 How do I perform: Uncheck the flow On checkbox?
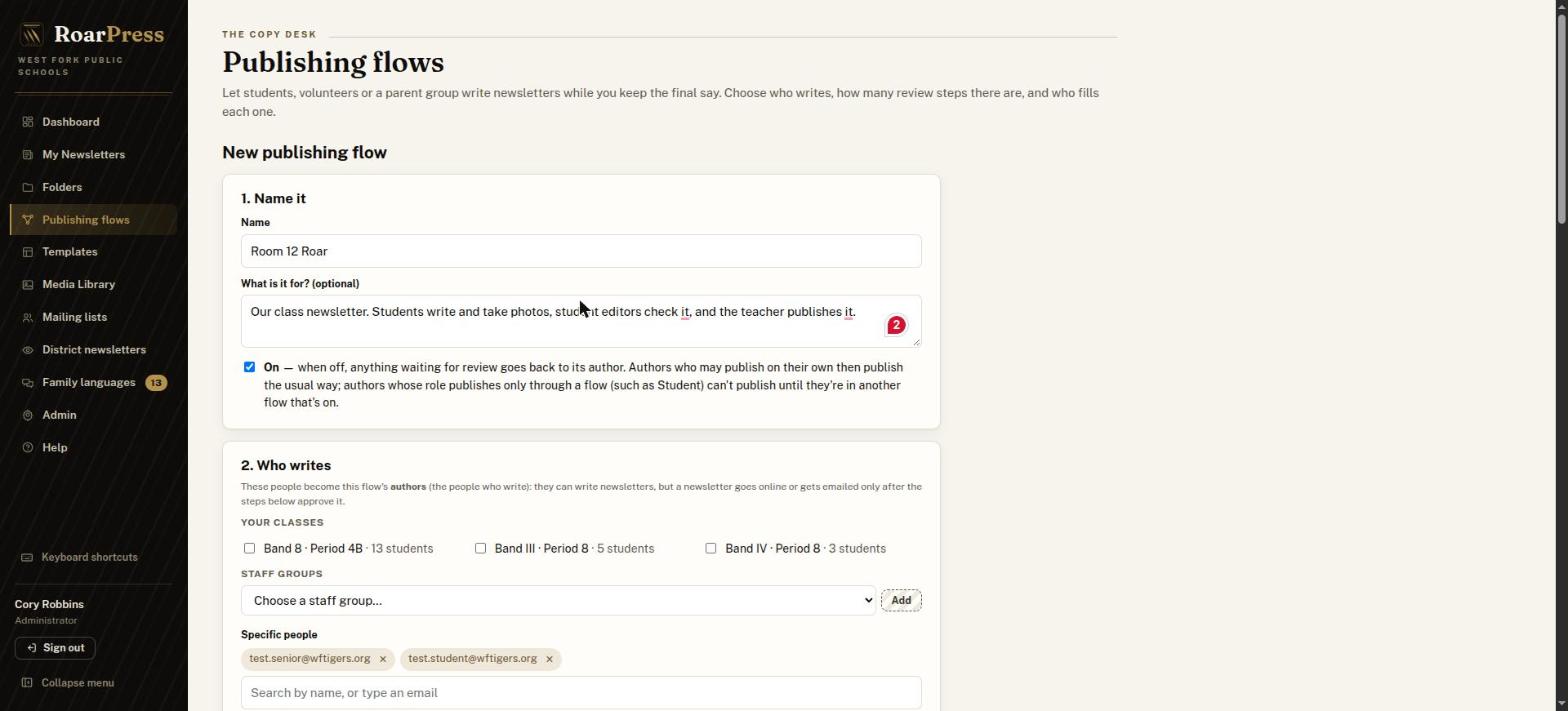tap(249, 367)
